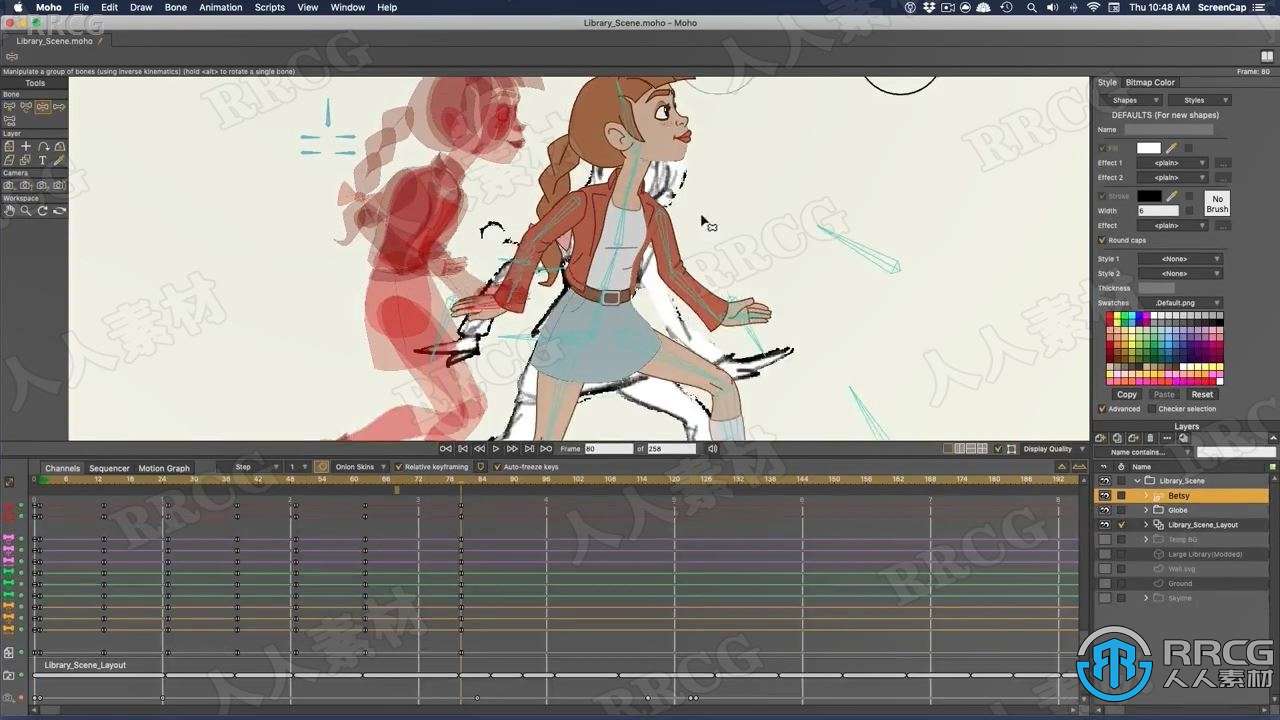Toggle the audio mute speaker icon

click(712, 449)
